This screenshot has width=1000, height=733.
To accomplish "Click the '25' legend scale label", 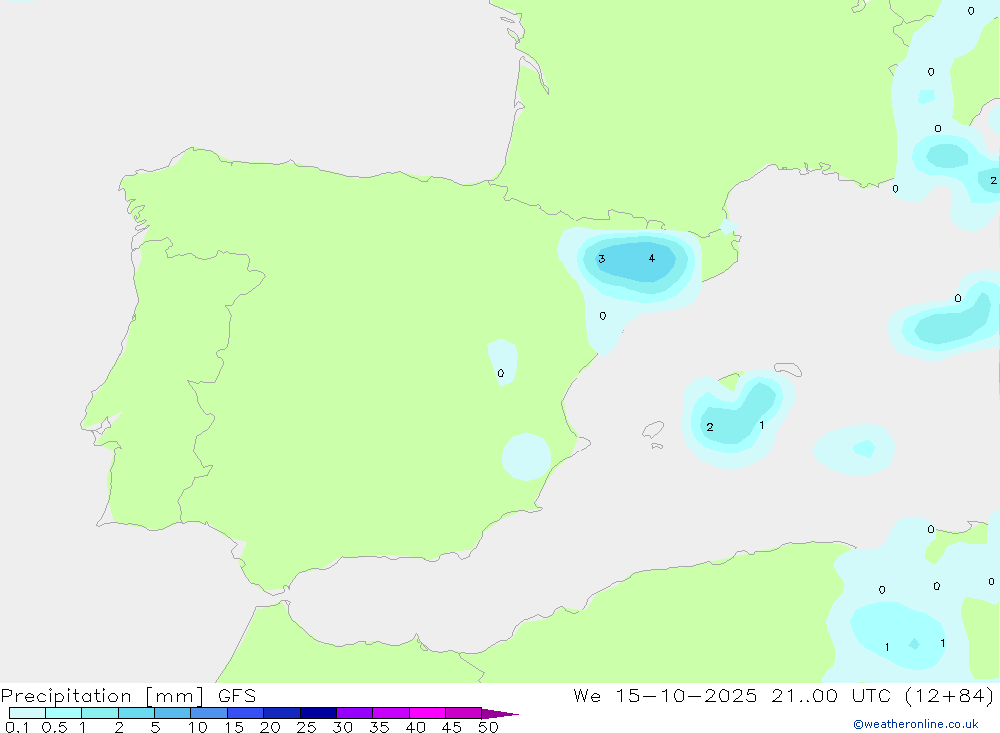I will tap(306, 727).
